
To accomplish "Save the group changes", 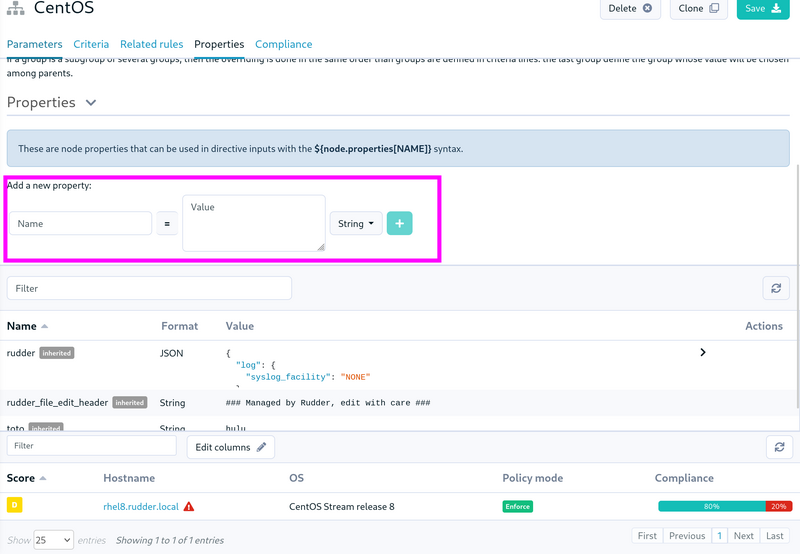I will [763, 9].
